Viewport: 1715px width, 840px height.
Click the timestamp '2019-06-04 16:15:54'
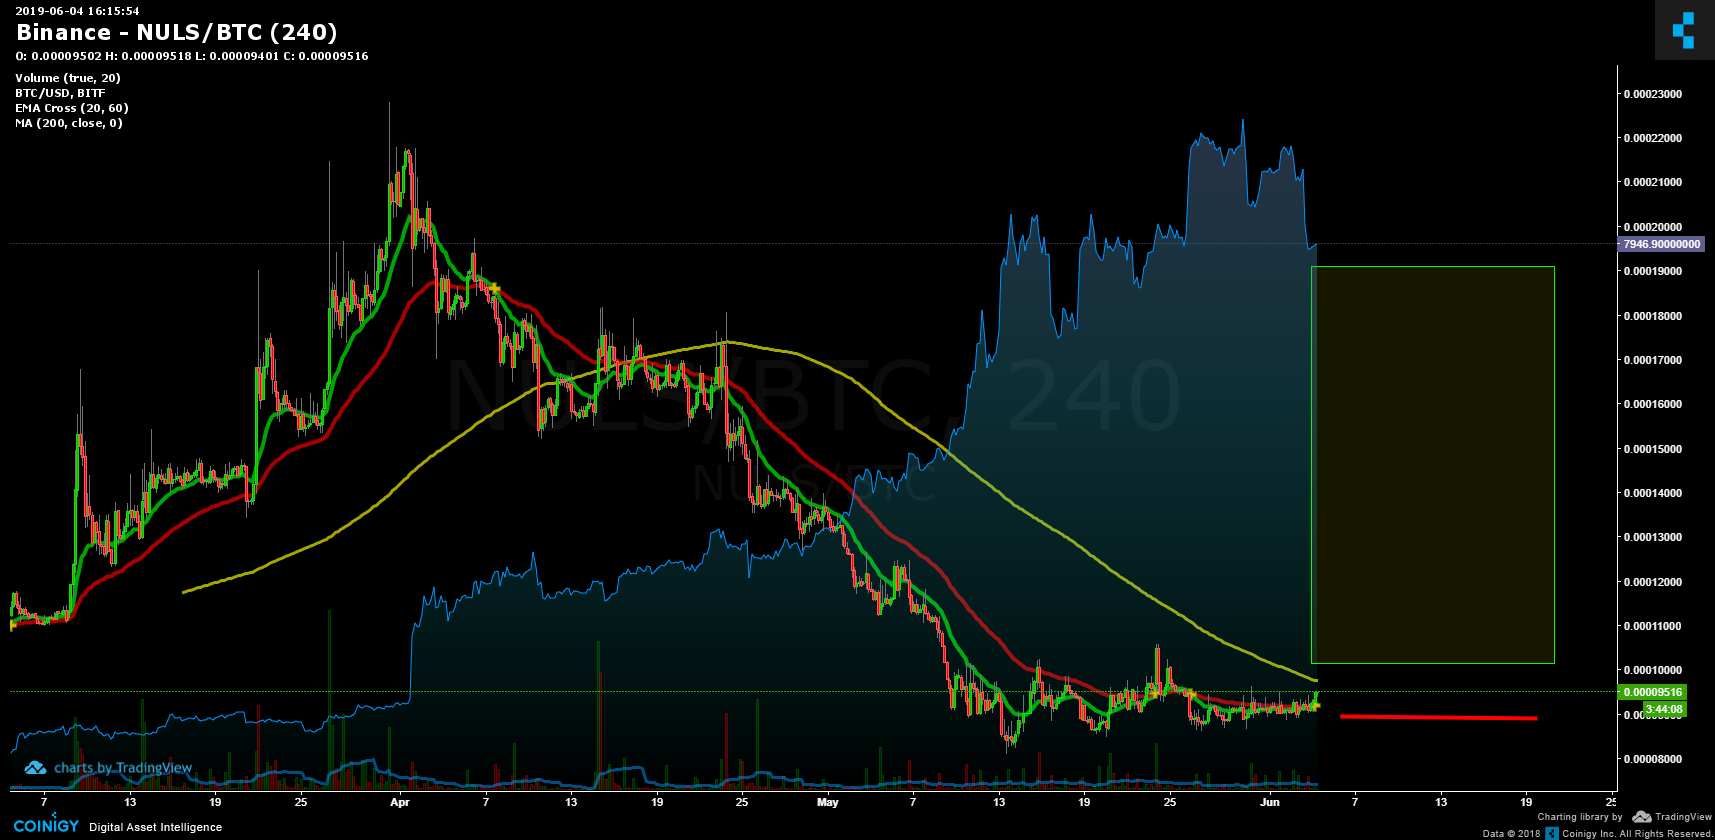77,11
